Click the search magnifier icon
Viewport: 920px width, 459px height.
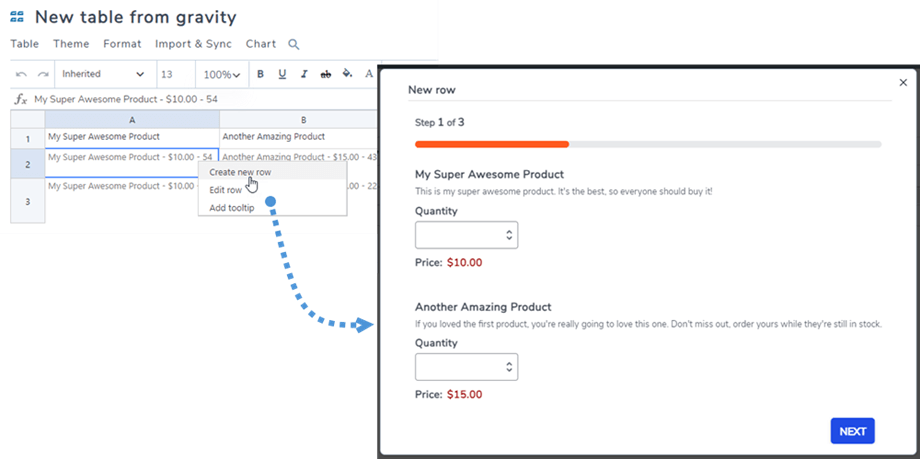click(x=294, y=45)
